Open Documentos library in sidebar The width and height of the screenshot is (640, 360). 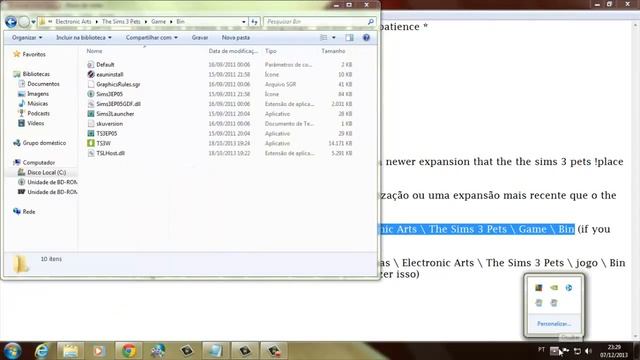tap(43, 84)
